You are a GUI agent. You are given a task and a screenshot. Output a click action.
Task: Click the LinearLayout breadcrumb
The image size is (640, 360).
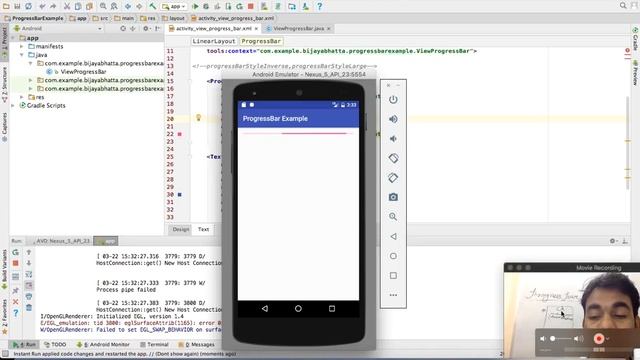214,41
